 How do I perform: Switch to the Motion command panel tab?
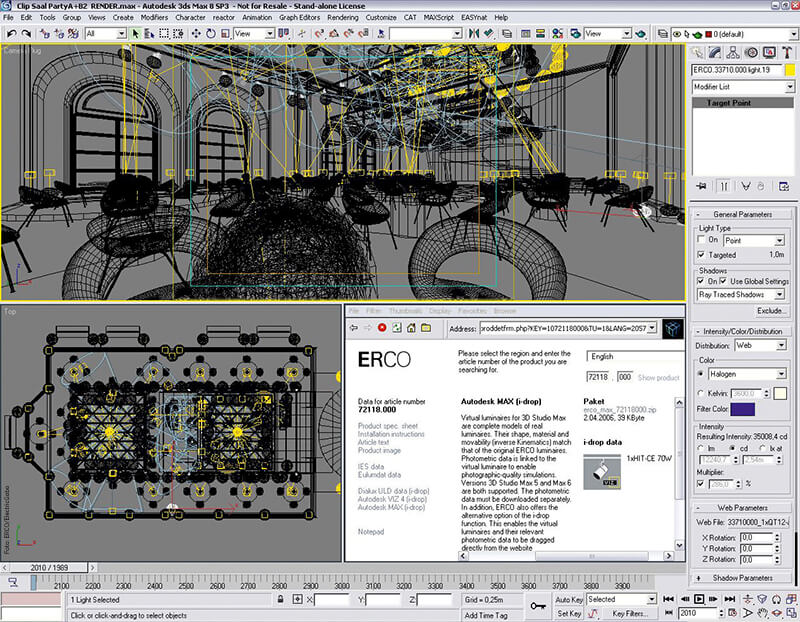(x=751, y=52)
